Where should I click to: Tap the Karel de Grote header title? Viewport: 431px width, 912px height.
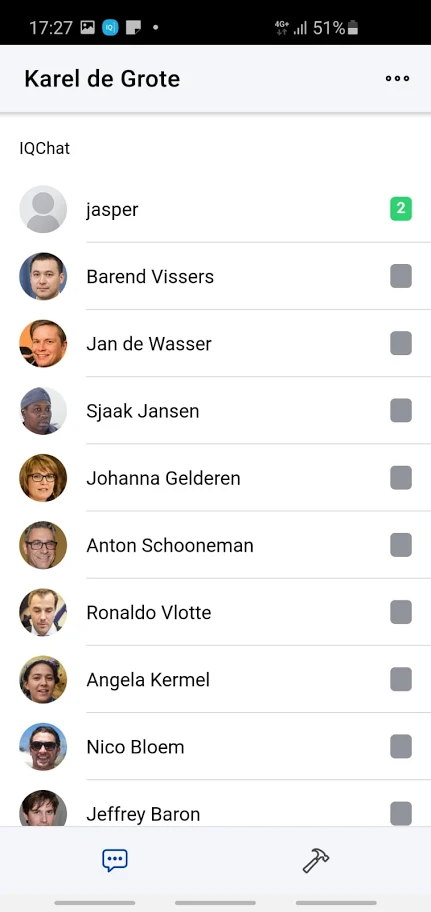(102, 79)
